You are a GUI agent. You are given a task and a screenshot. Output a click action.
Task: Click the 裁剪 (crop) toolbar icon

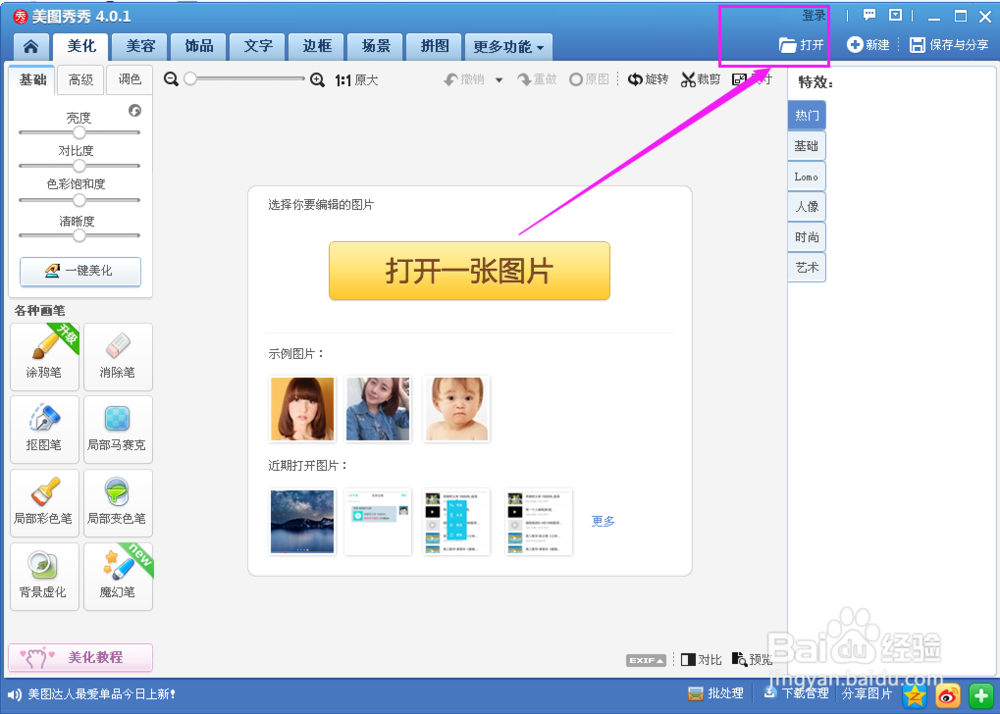point(700,79)
